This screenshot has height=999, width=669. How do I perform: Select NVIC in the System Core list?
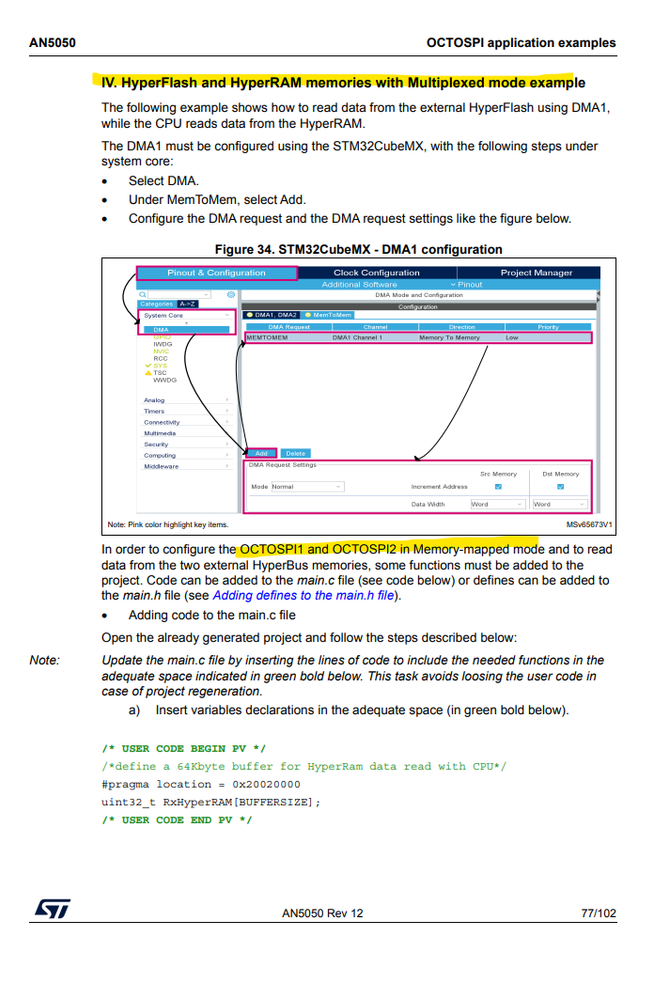click(161, 351)
